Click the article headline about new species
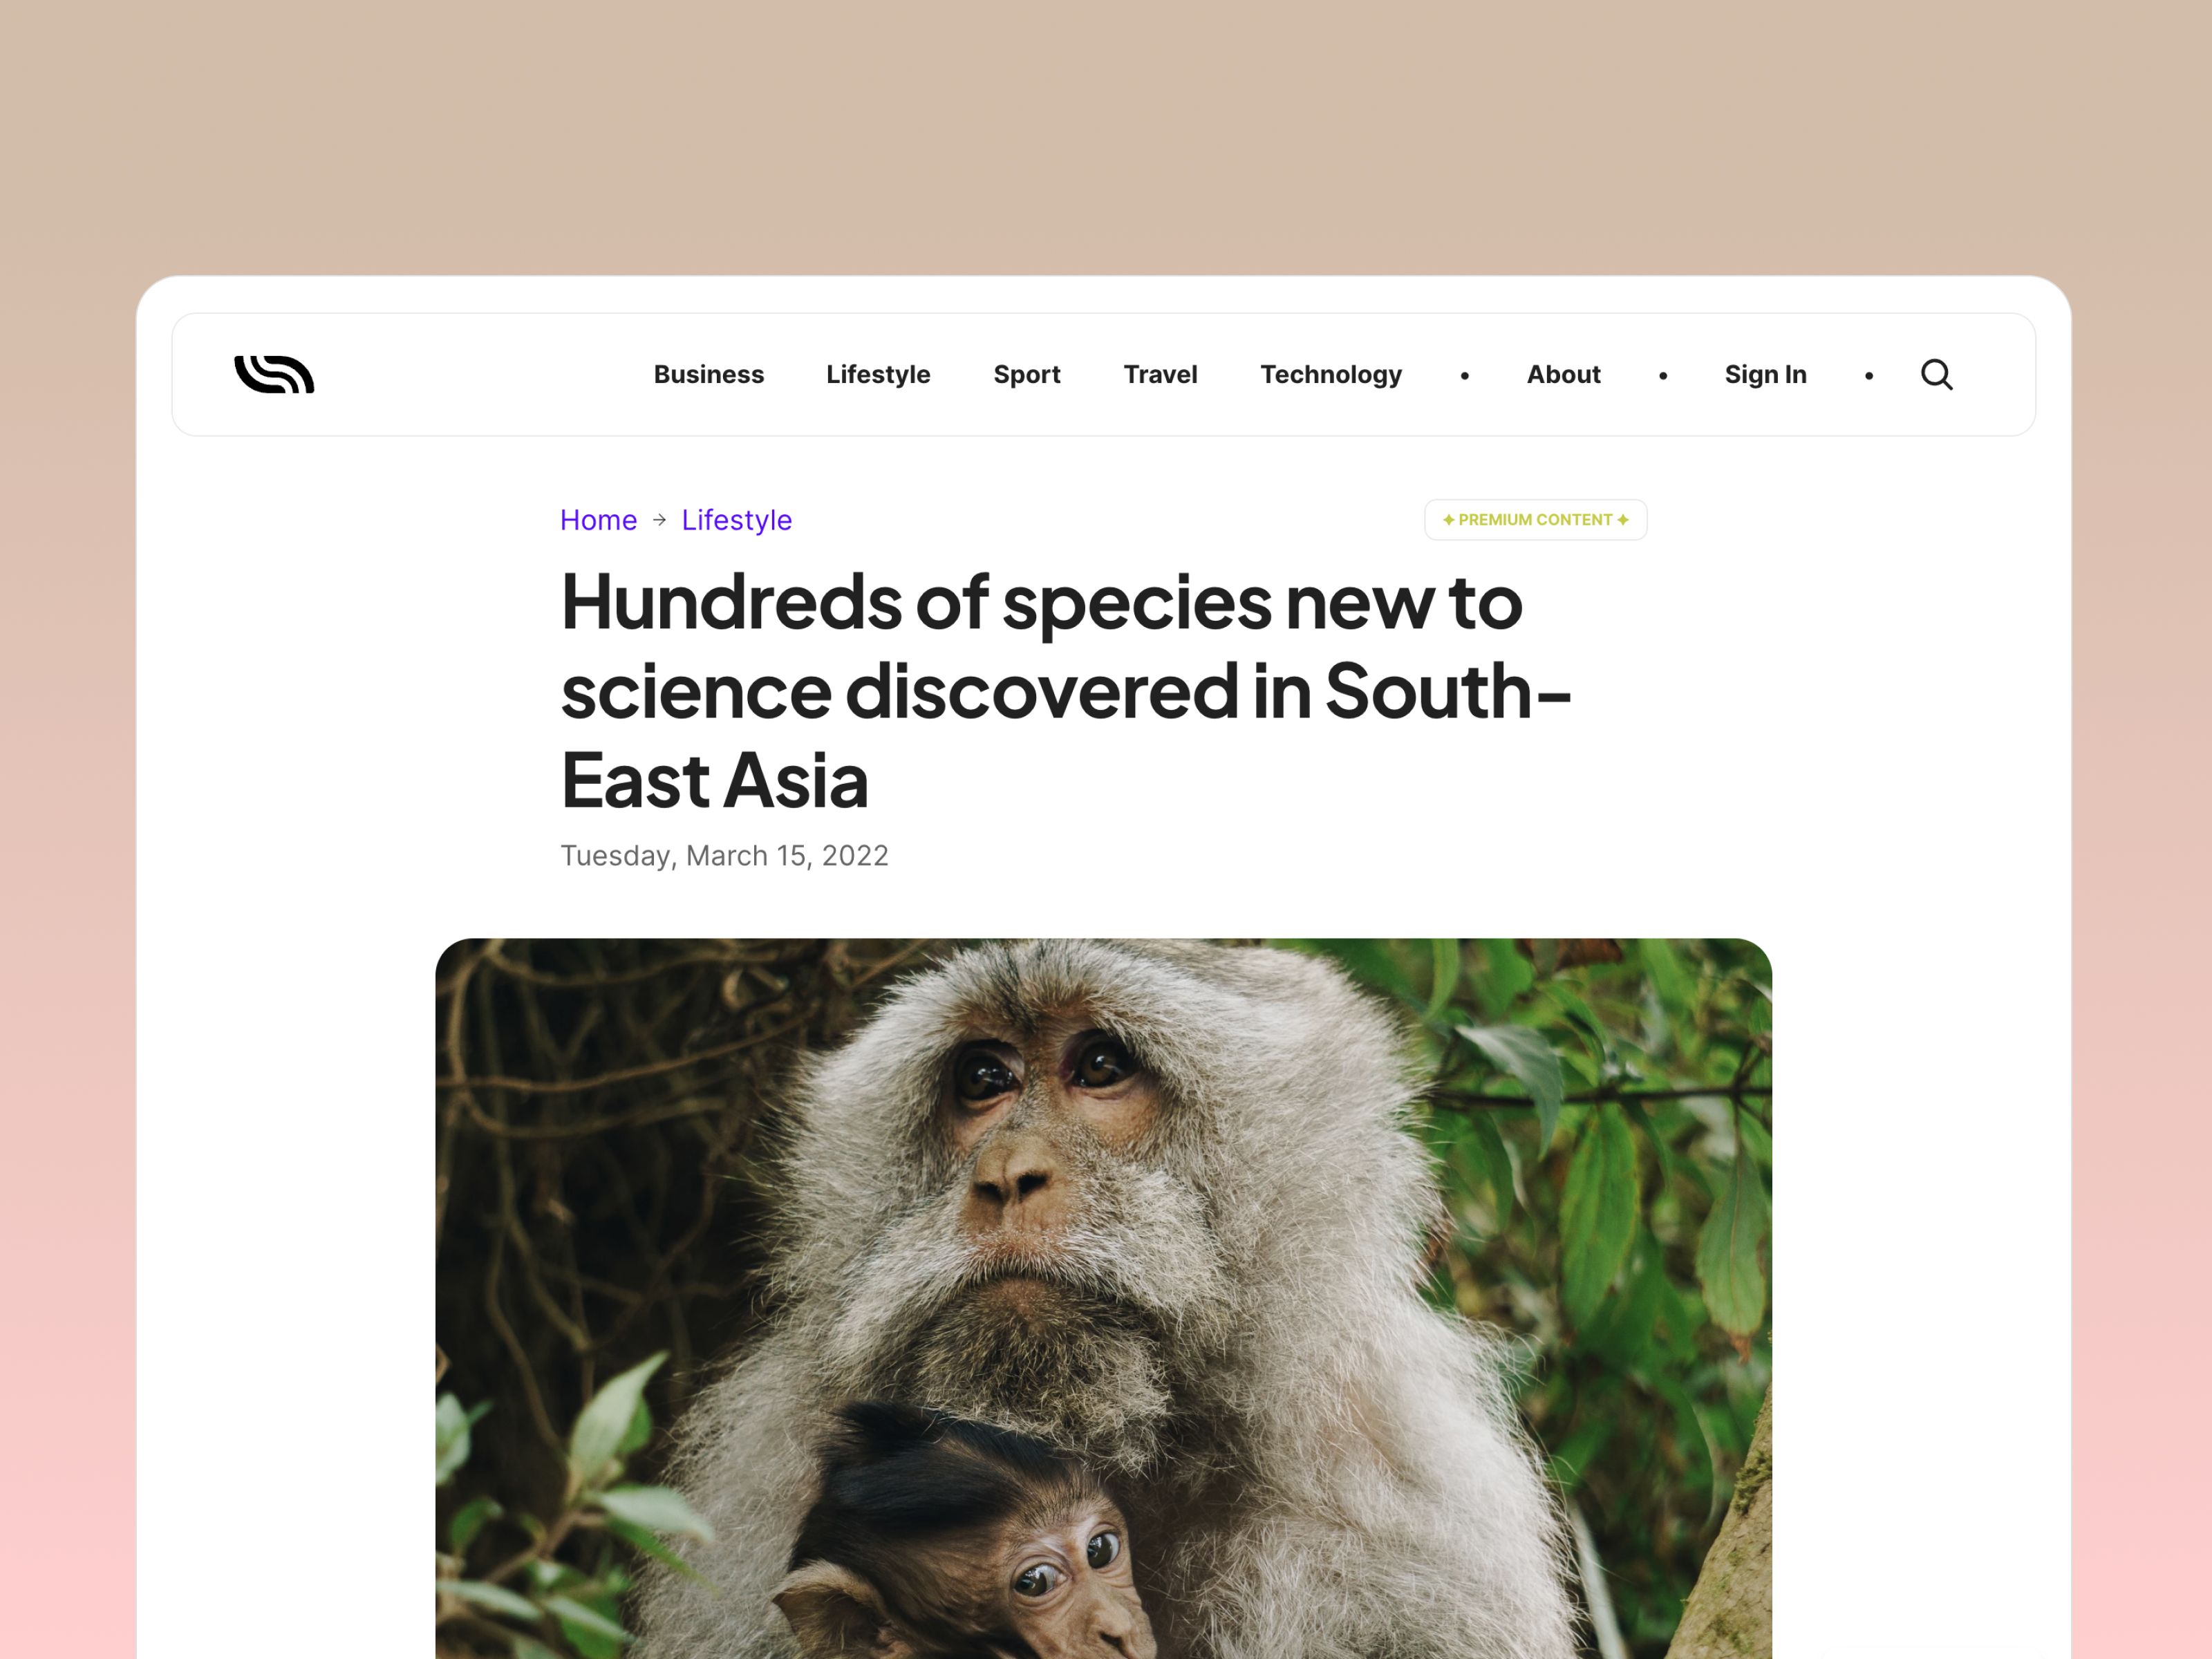 tap(1066, 690)
